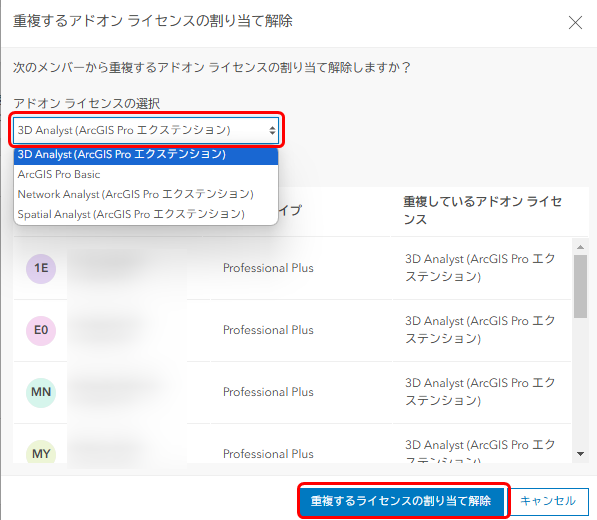Click Professional Plus in the MY row
597x520 pixels.
click(268, 454)
